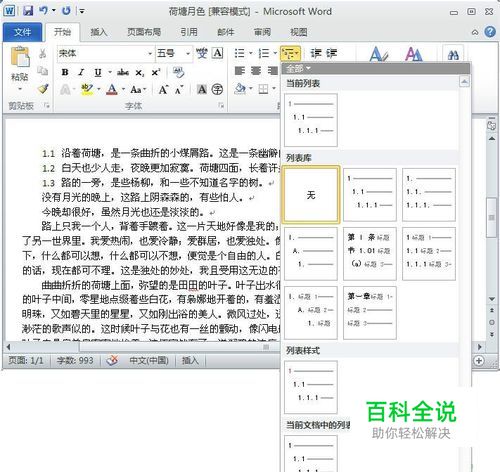This screenshot has height=472, width=500.
Task: Click the enclosed character 字 icon
Action: coord(217,89)
